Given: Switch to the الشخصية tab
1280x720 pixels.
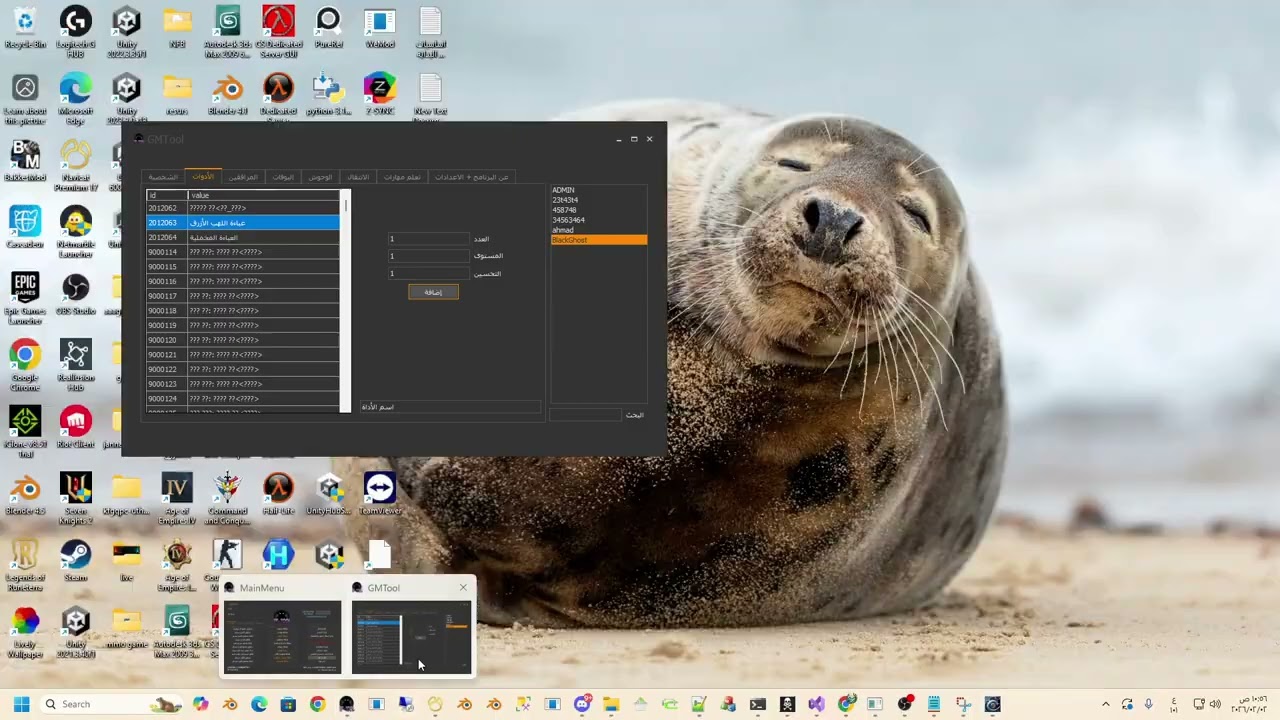Looking at the screenshot, I should (163, 177).
